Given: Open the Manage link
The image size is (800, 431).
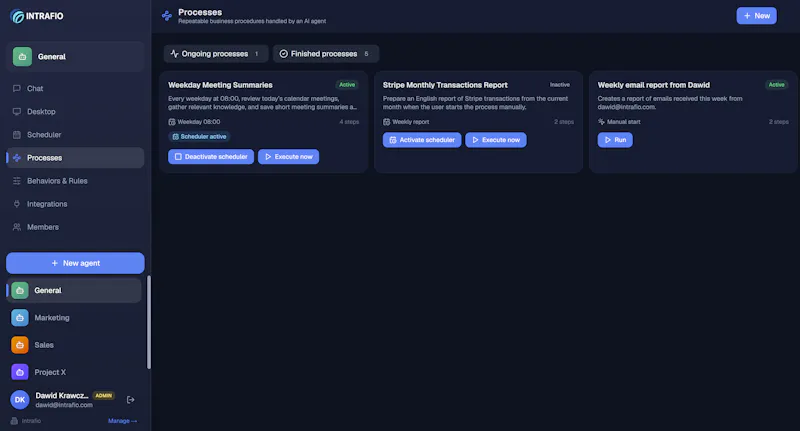Looking at the screenshot, I should 122,421.
